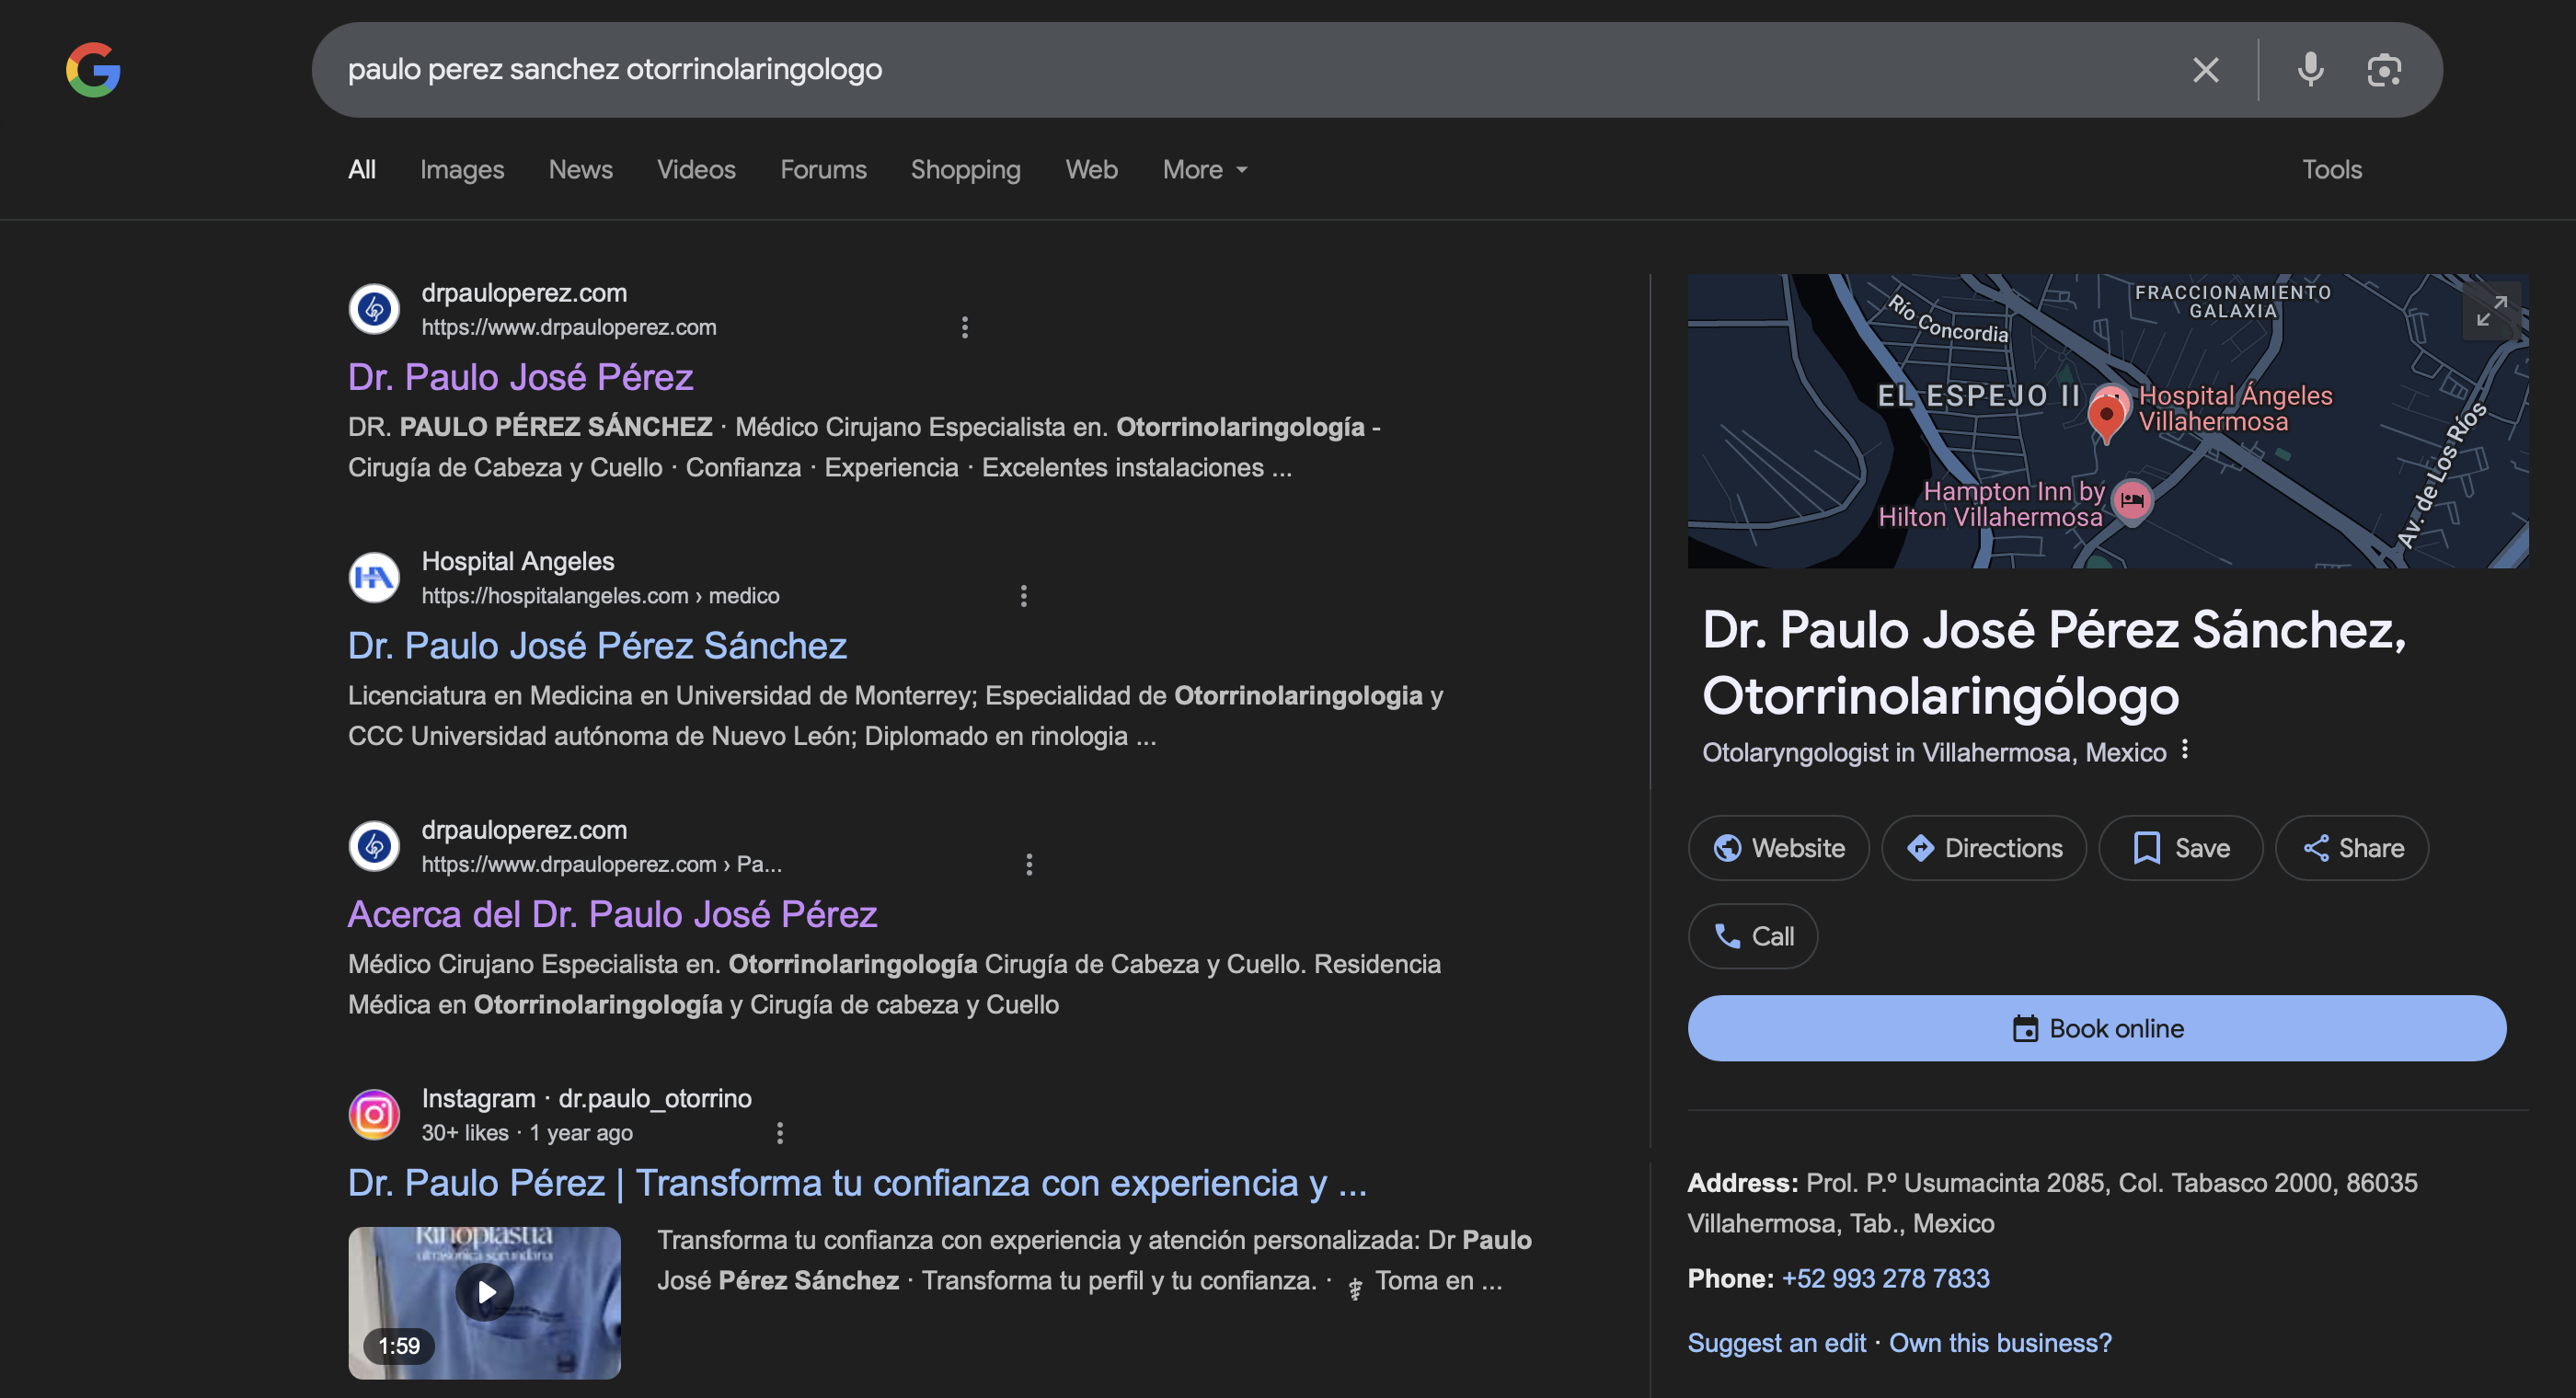2576x1398 pixels.
Task: Start voice search with microphone icon
Action: [2310, 70]
